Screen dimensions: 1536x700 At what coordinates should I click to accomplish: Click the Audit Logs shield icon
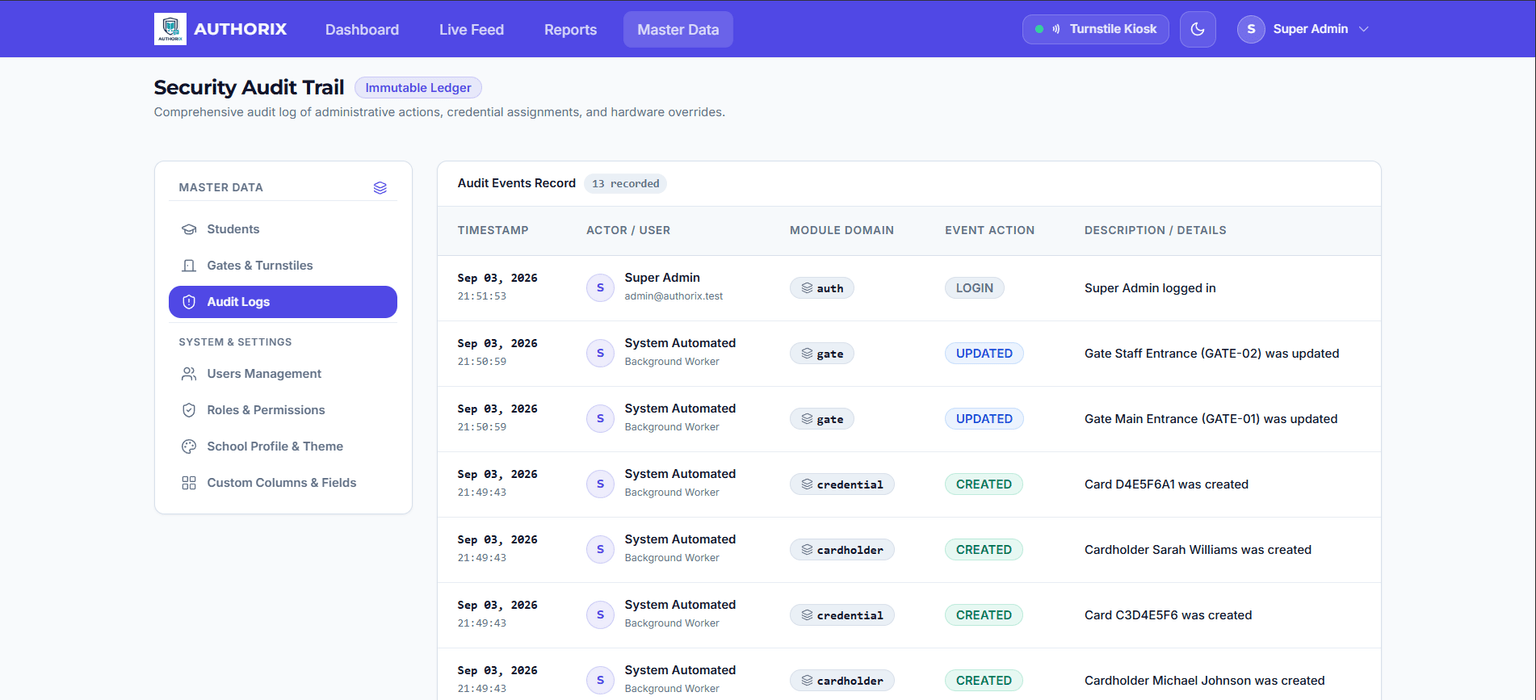pos(189,302)
